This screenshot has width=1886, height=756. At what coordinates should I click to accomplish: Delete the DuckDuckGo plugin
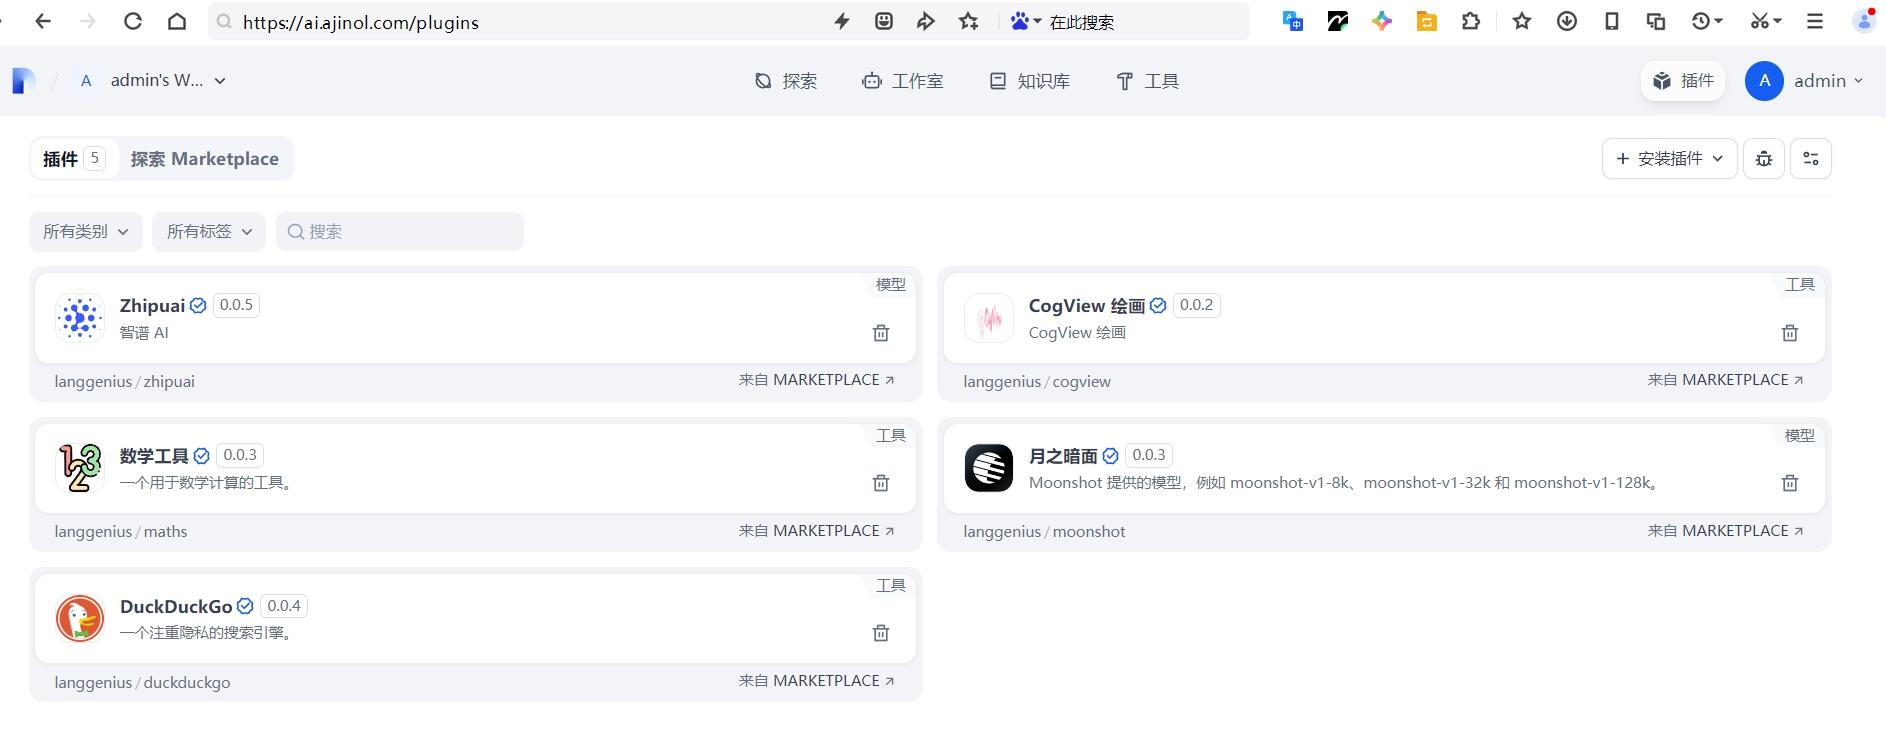pyautogui.click(x=881, y=633)
